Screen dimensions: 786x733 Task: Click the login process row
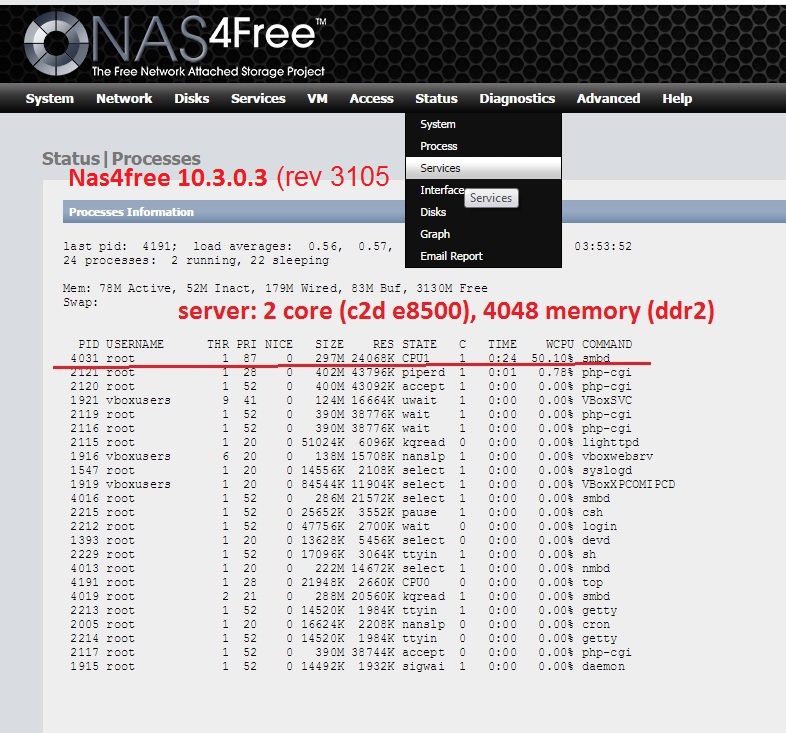pyautogui.click(x=343, y=526)
